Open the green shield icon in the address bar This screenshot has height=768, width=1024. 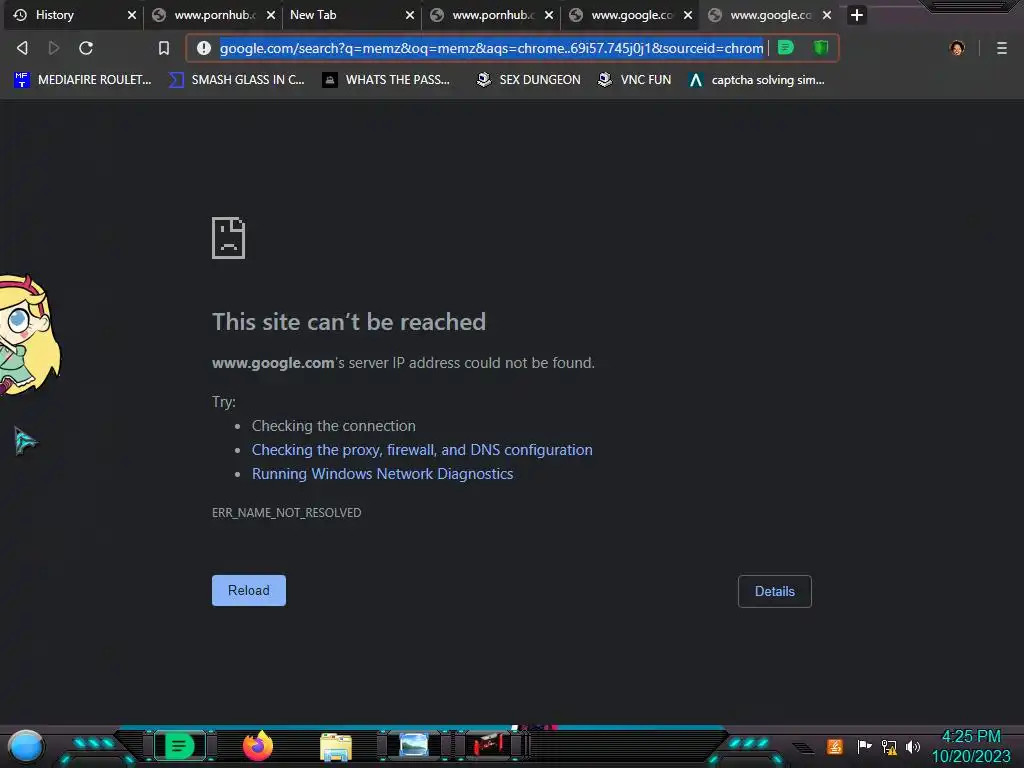pyautogui.click(x=821, y=48)
